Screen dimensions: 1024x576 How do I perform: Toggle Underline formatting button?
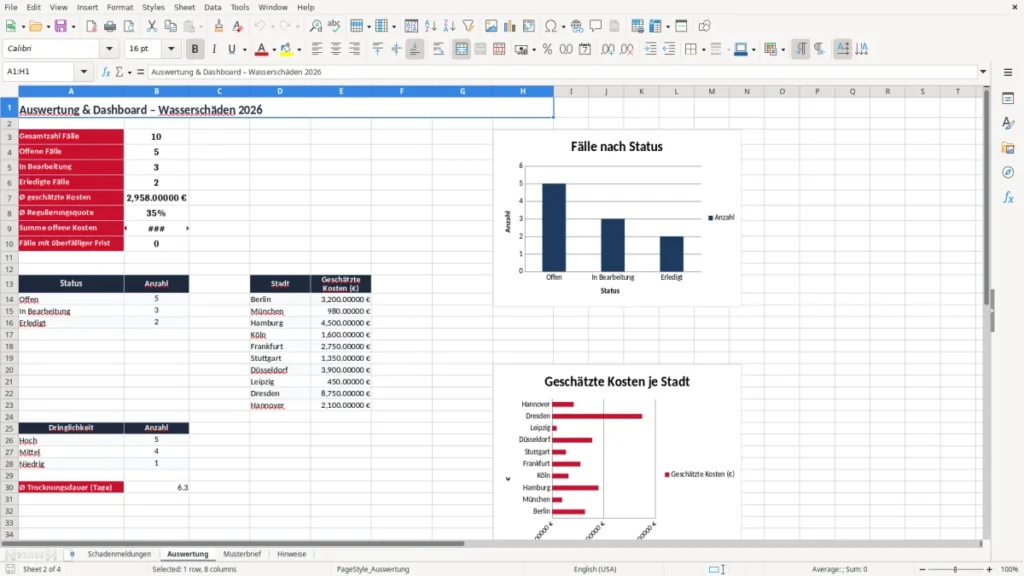232,49
